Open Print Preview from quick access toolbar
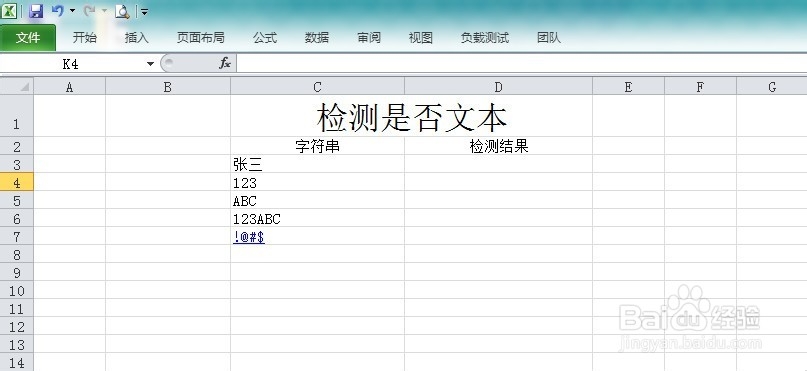Viewport: 807px width, 371px height. click(122, 11)
